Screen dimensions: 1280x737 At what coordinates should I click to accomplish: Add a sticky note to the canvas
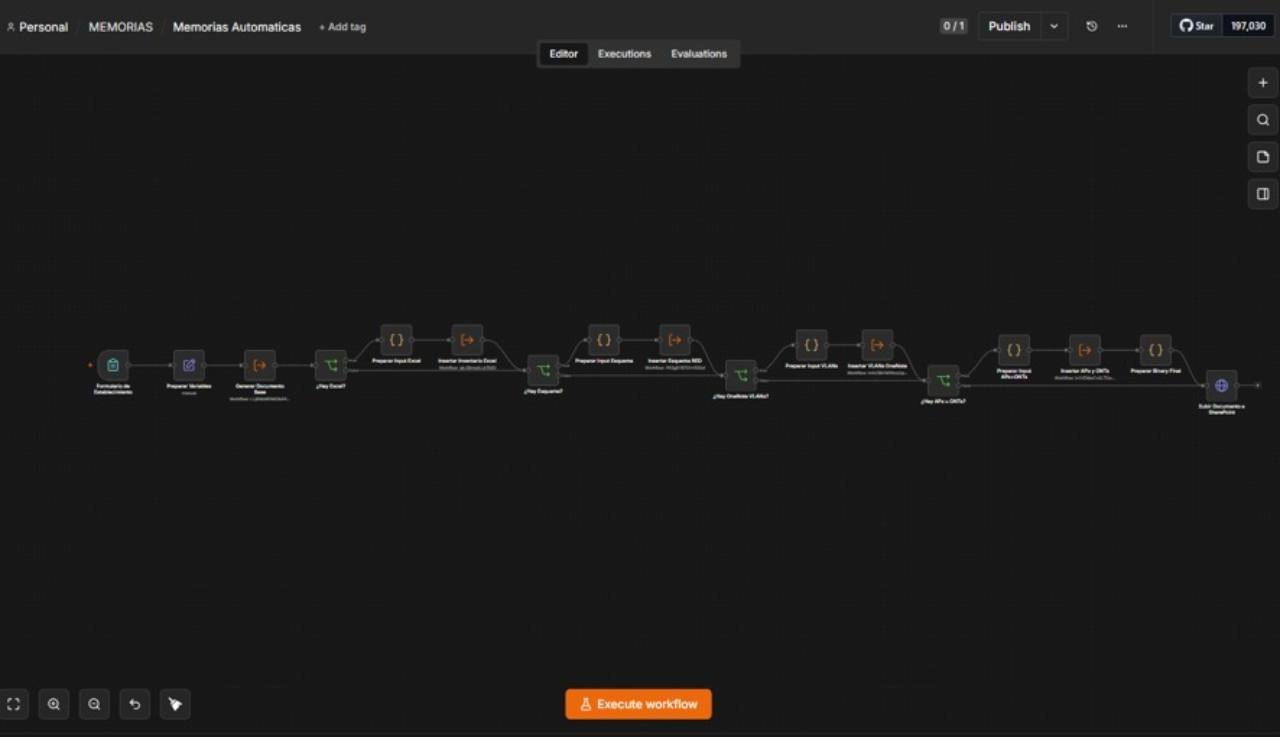click(x=1263, y=157)
